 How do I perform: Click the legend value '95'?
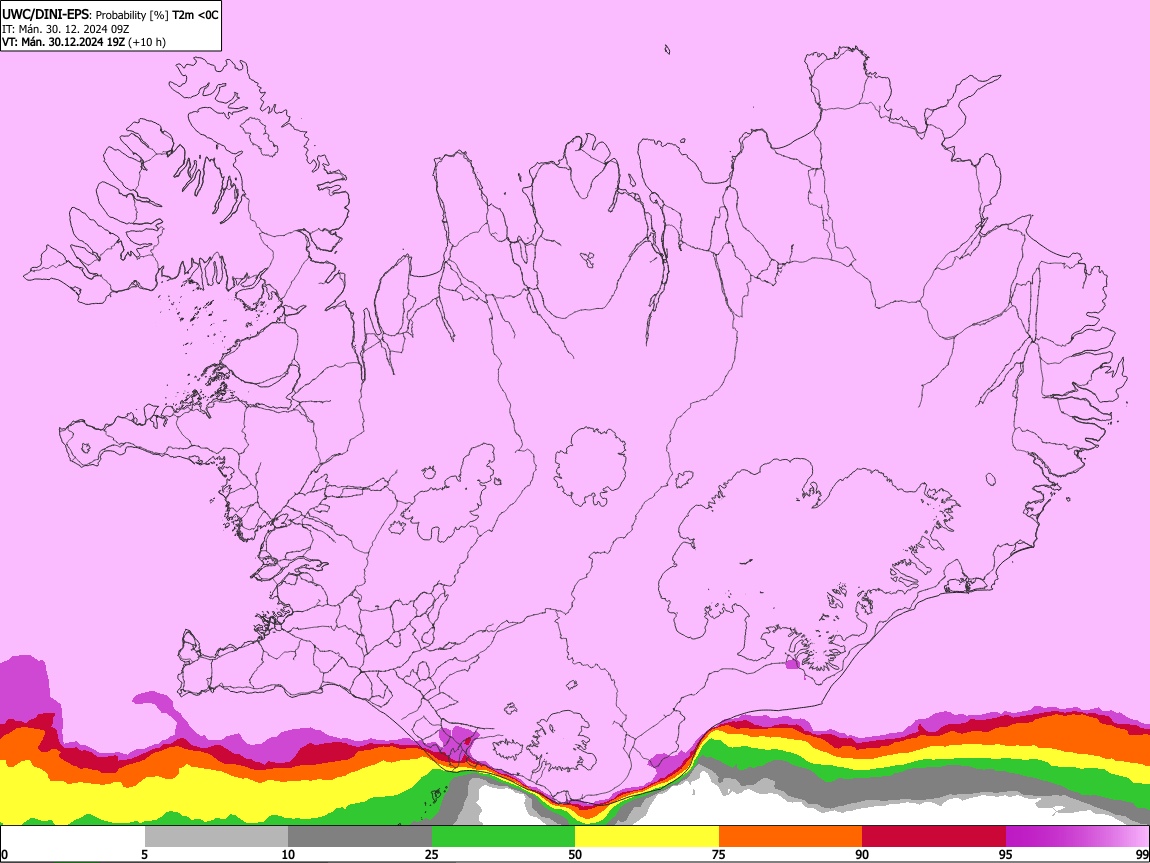tap(1006, 854)
